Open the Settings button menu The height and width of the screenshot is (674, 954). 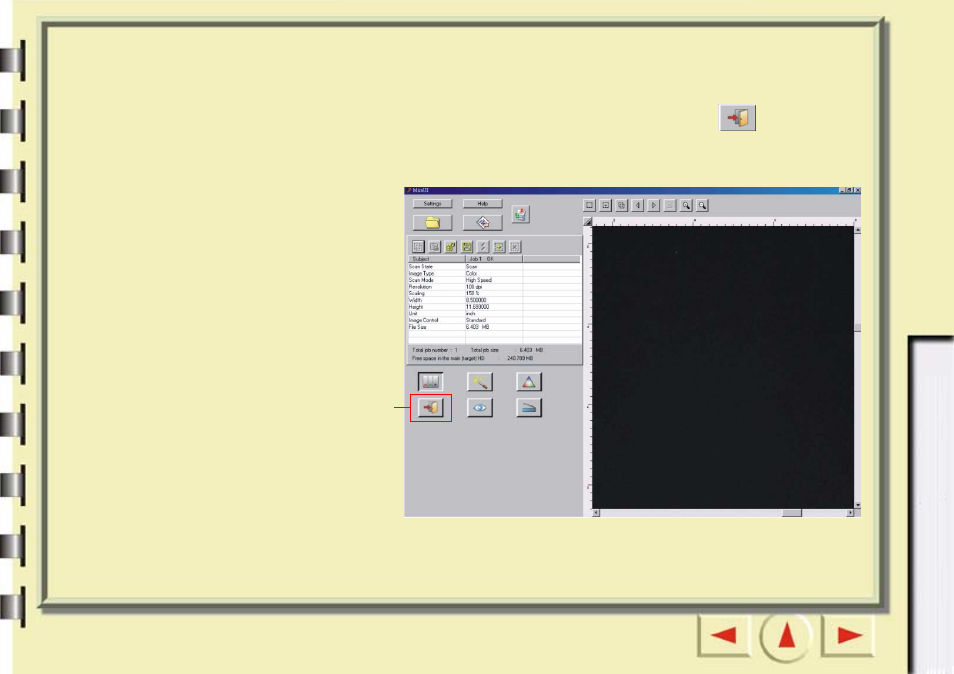tap(433, 204)
